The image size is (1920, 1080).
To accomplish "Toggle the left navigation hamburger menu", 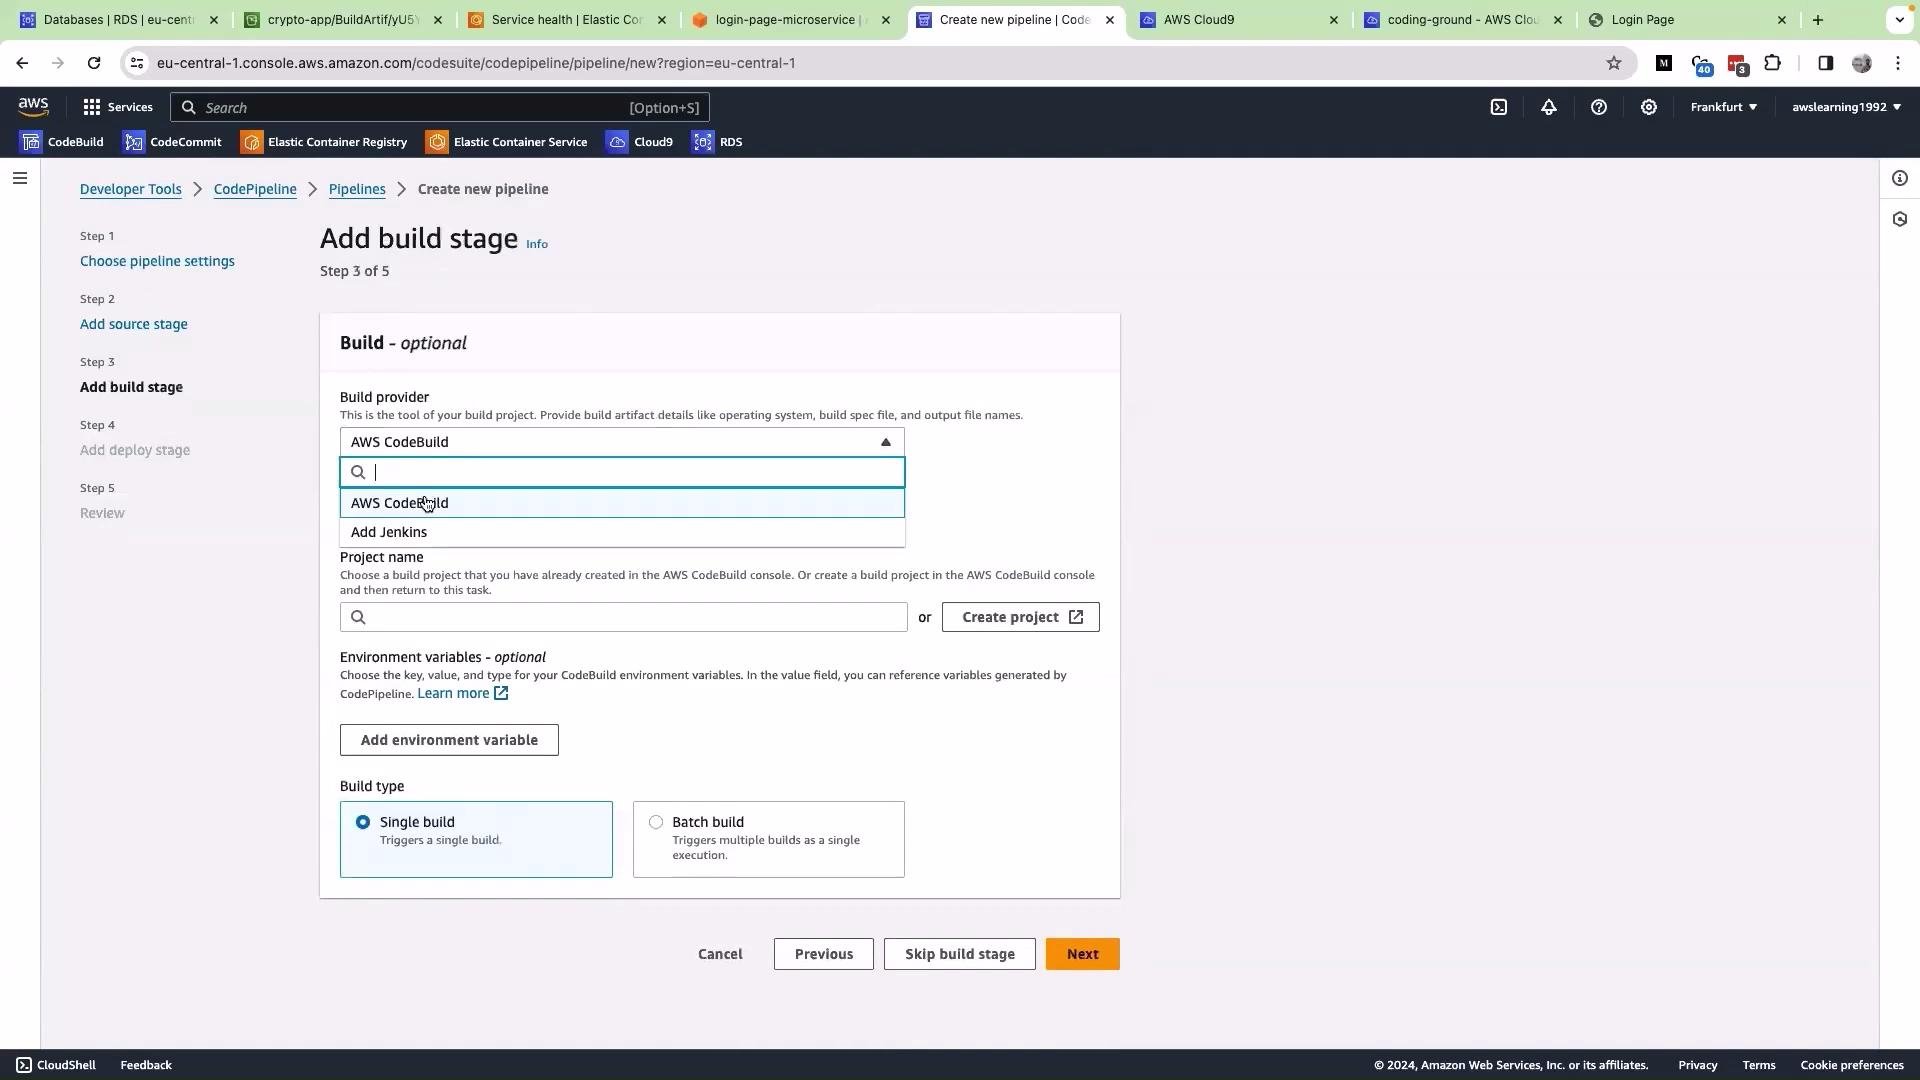I will click(x=20, y=179).
